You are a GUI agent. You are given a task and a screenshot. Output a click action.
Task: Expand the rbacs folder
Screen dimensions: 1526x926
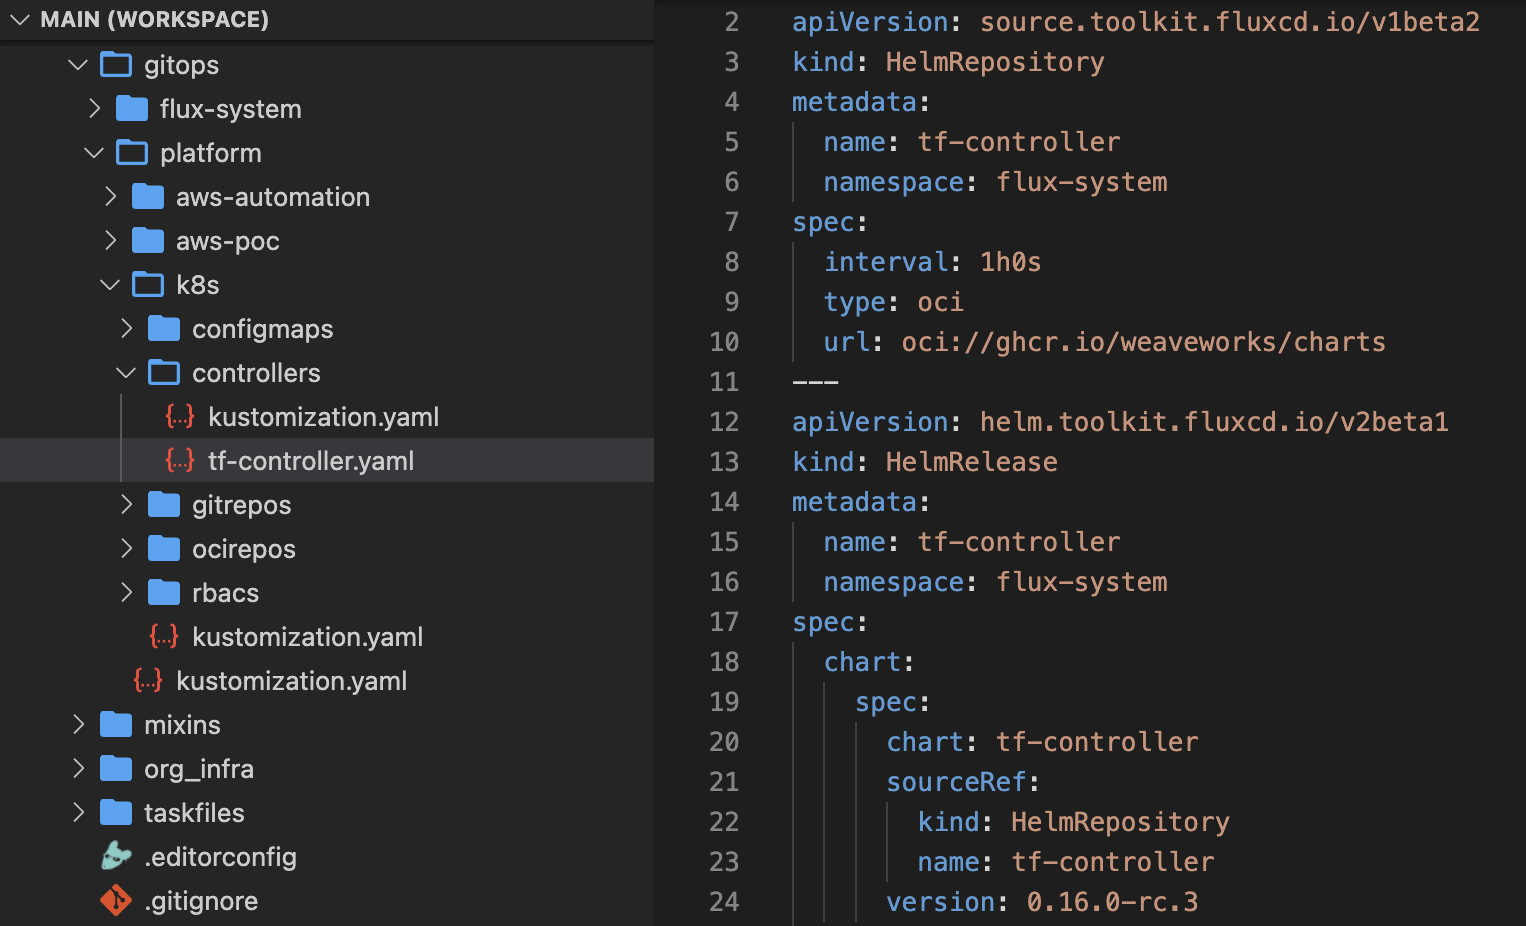click(x=126, y=592)
